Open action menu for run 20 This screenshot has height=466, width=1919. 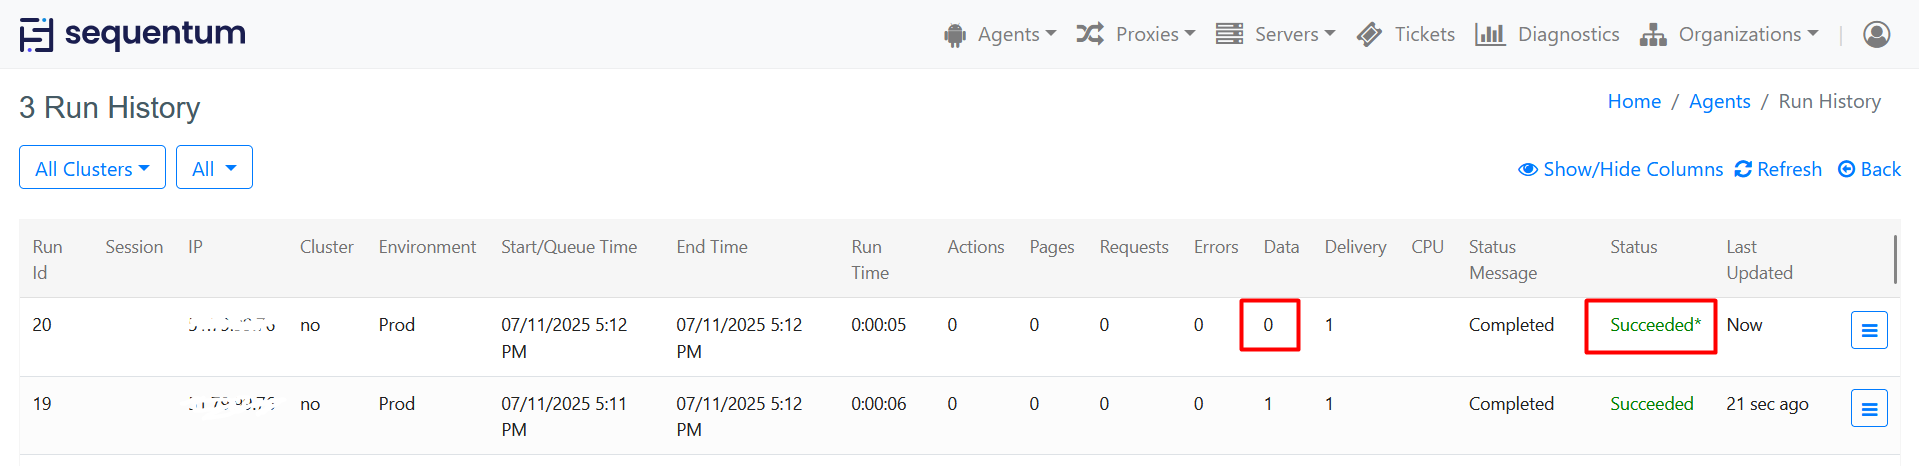[x=1868, y=330]
